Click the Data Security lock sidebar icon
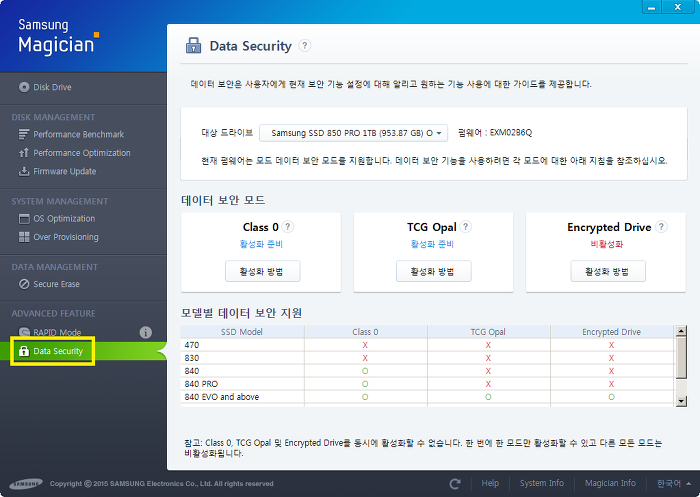The height and width of the screenshot is (497, 700). click(x=24, y=351)
